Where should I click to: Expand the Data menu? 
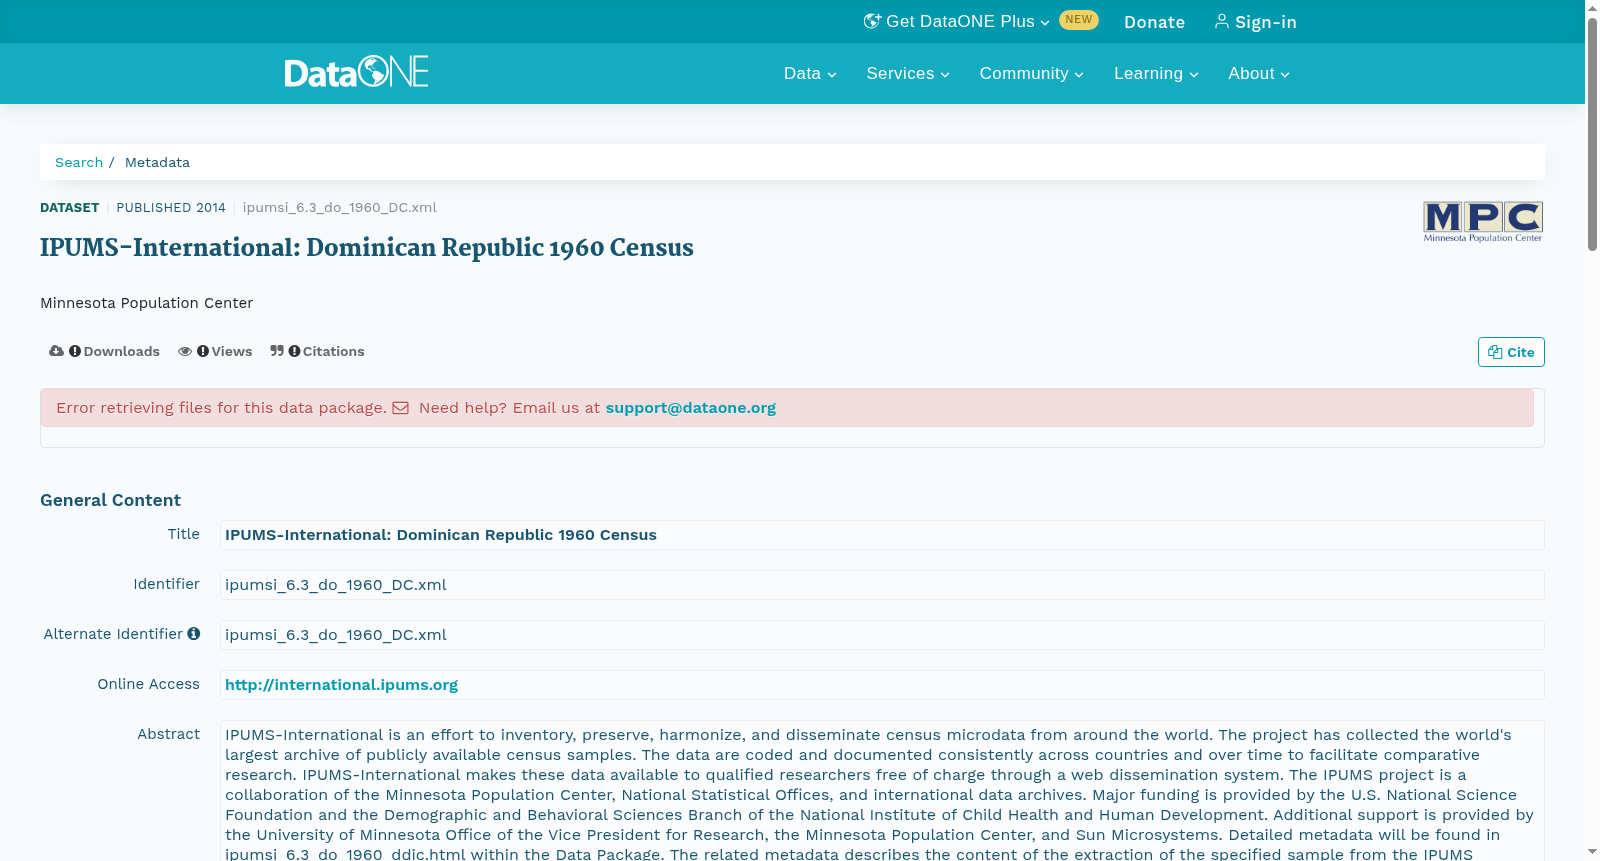(810, 73)
